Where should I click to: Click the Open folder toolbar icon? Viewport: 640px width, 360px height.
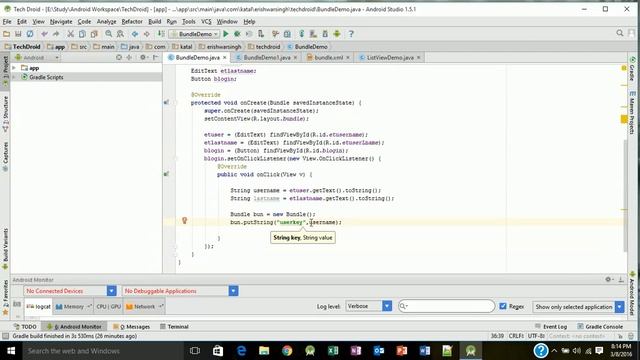[x=7, y=34]
